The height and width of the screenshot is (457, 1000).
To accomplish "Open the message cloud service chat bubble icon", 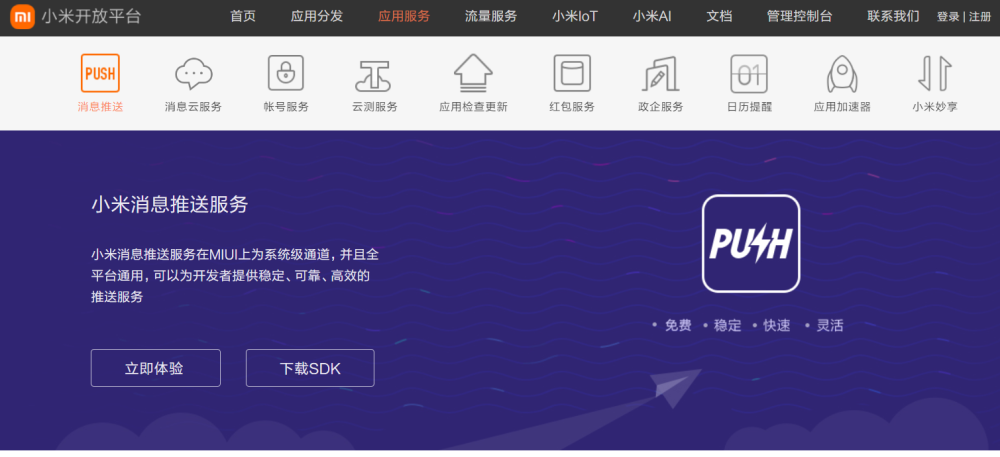I will [x=193, y=73].
